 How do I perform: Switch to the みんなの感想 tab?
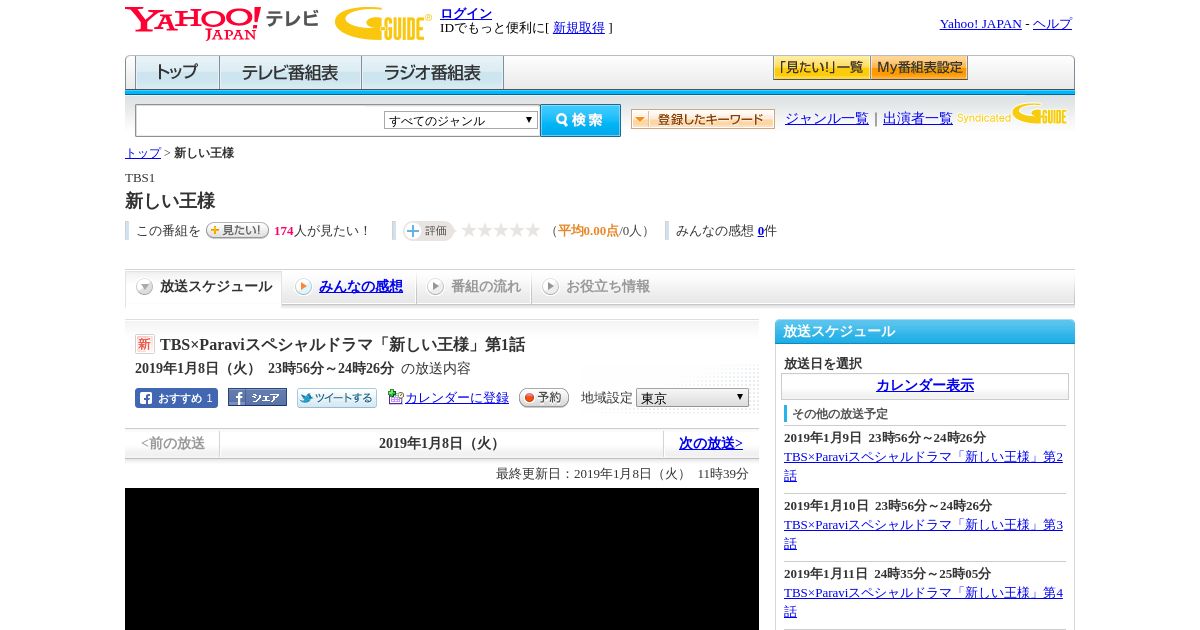point(360,287)
